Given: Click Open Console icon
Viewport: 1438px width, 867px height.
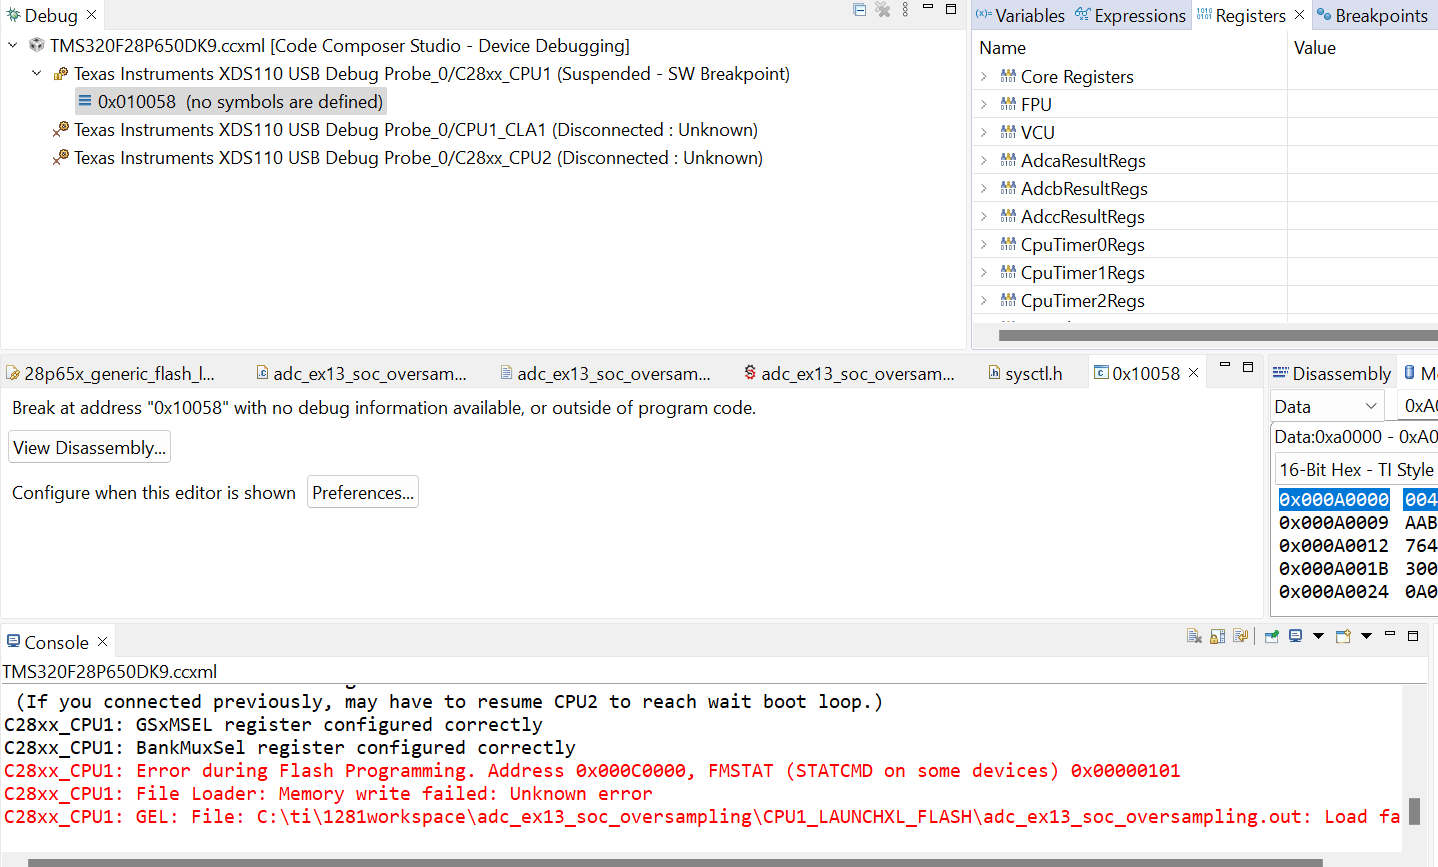Looking at the screenshot, I should [x=1343, y=636].
